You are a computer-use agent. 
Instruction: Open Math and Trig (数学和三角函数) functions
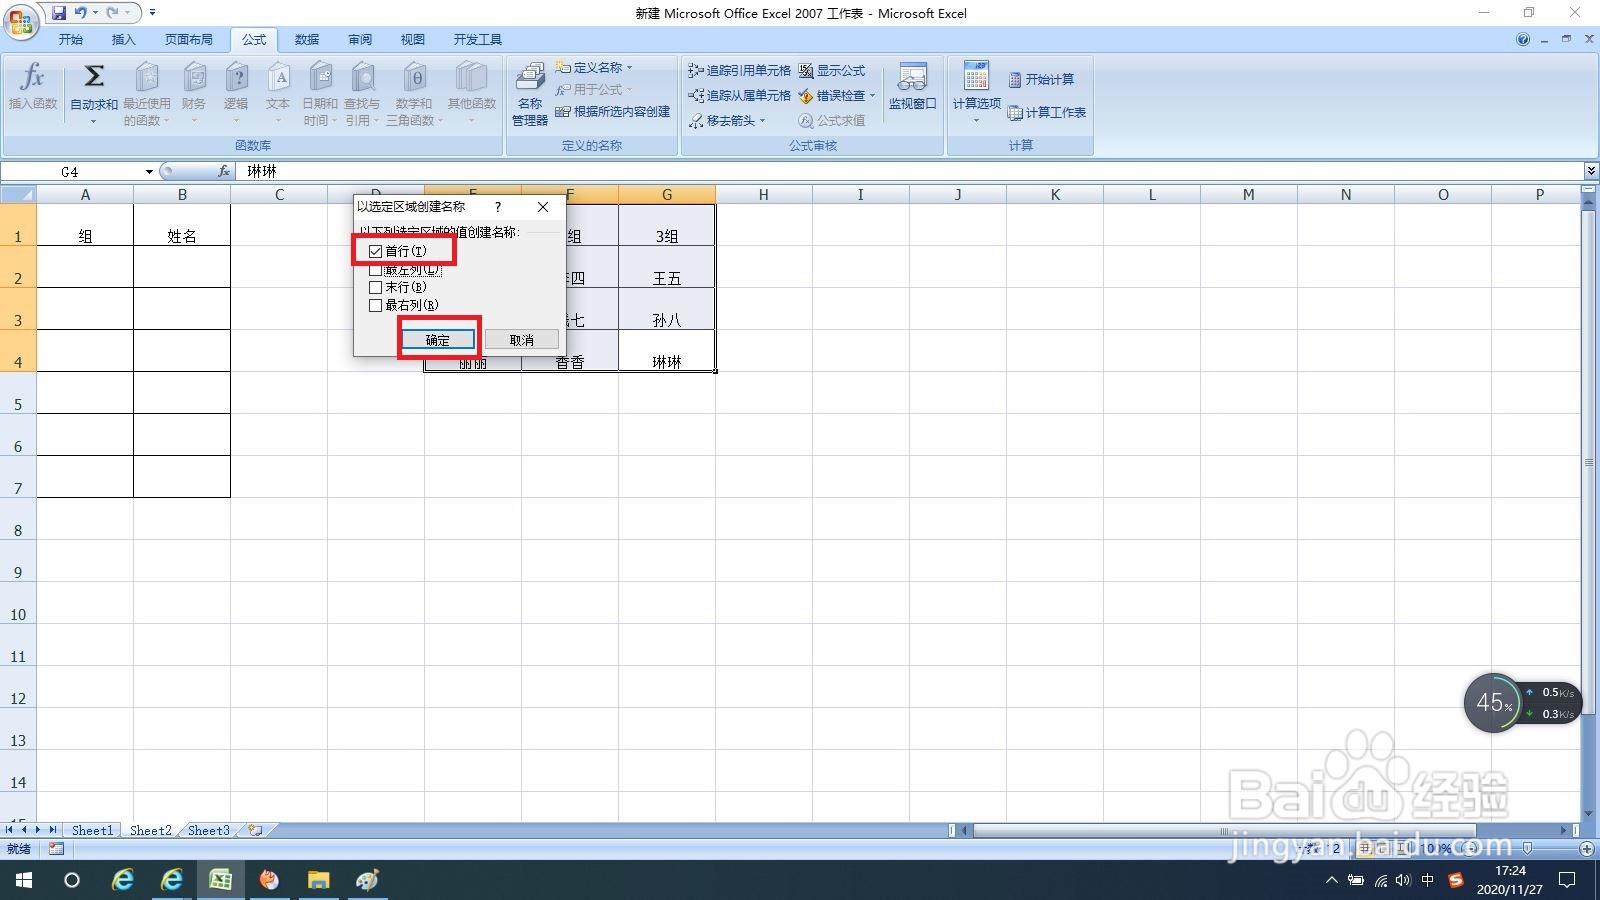click(x=414, y=92)
